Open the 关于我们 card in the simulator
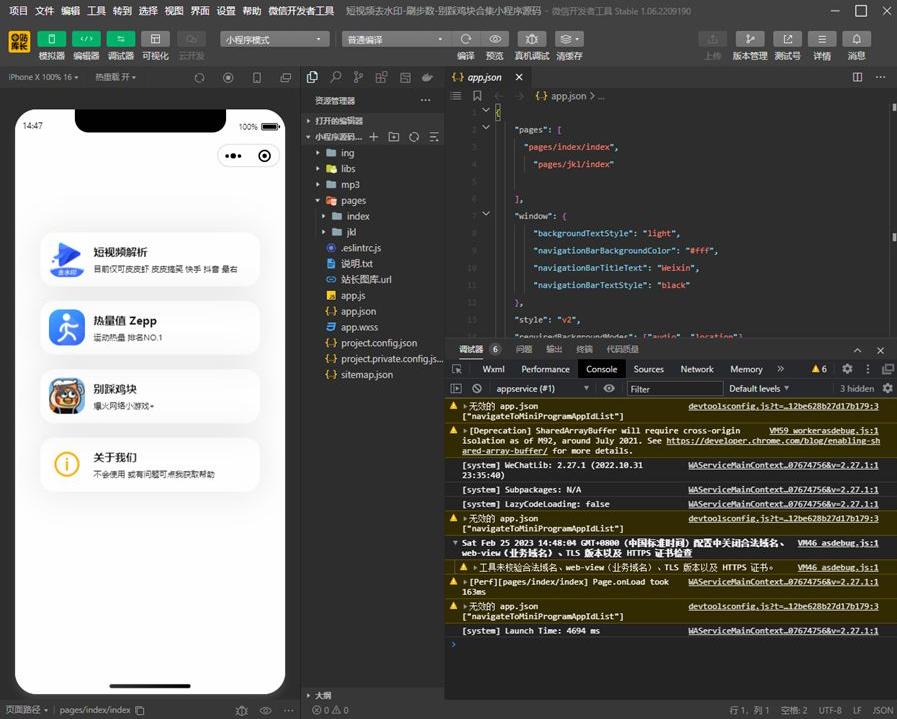This screenshot has width=897, height=719. [150, 464]
